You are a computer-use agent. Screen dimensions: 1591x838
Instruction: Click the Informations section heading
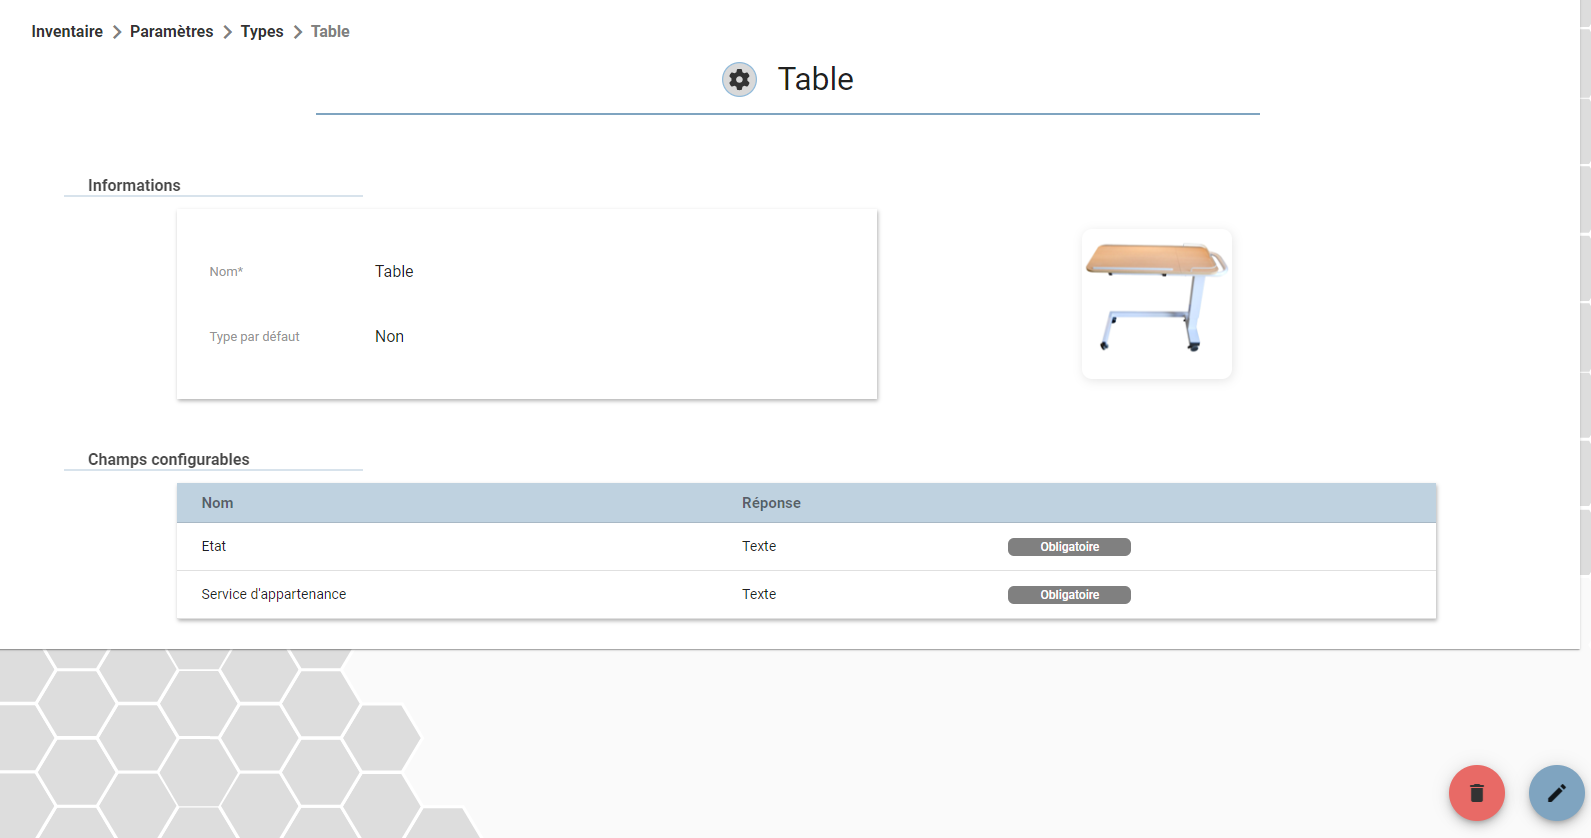tap(134, 185)
